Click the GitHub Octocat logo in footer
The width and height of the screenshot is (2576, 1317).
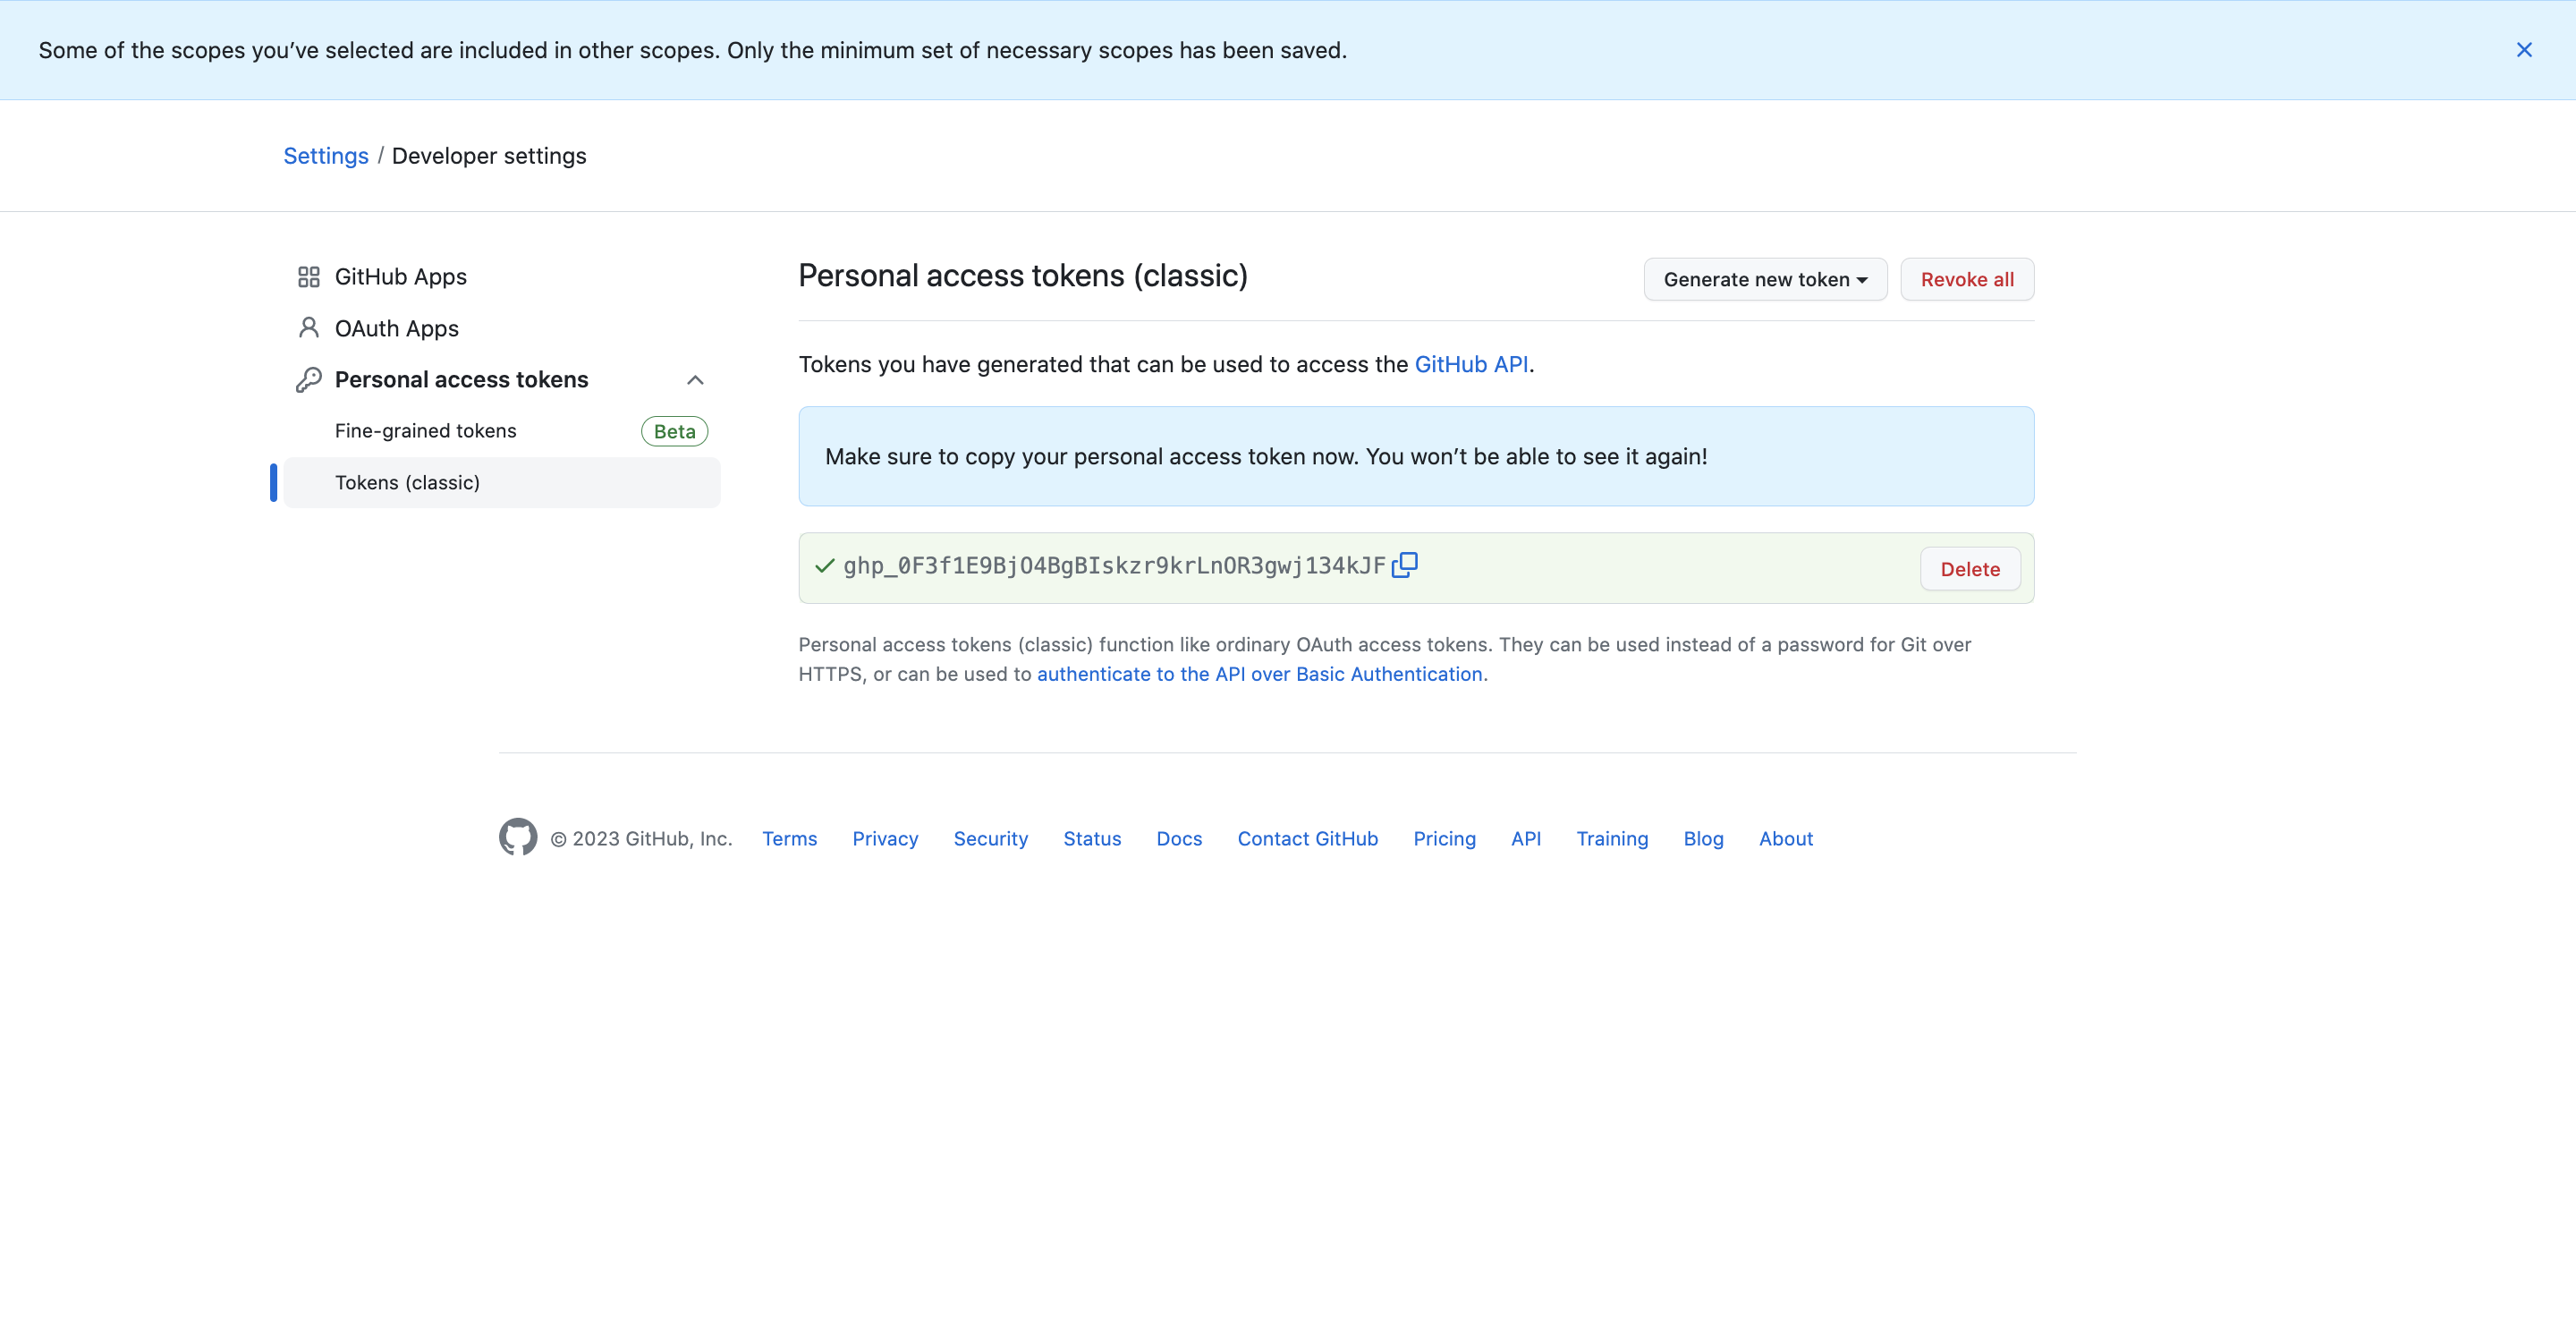[518, 837]
